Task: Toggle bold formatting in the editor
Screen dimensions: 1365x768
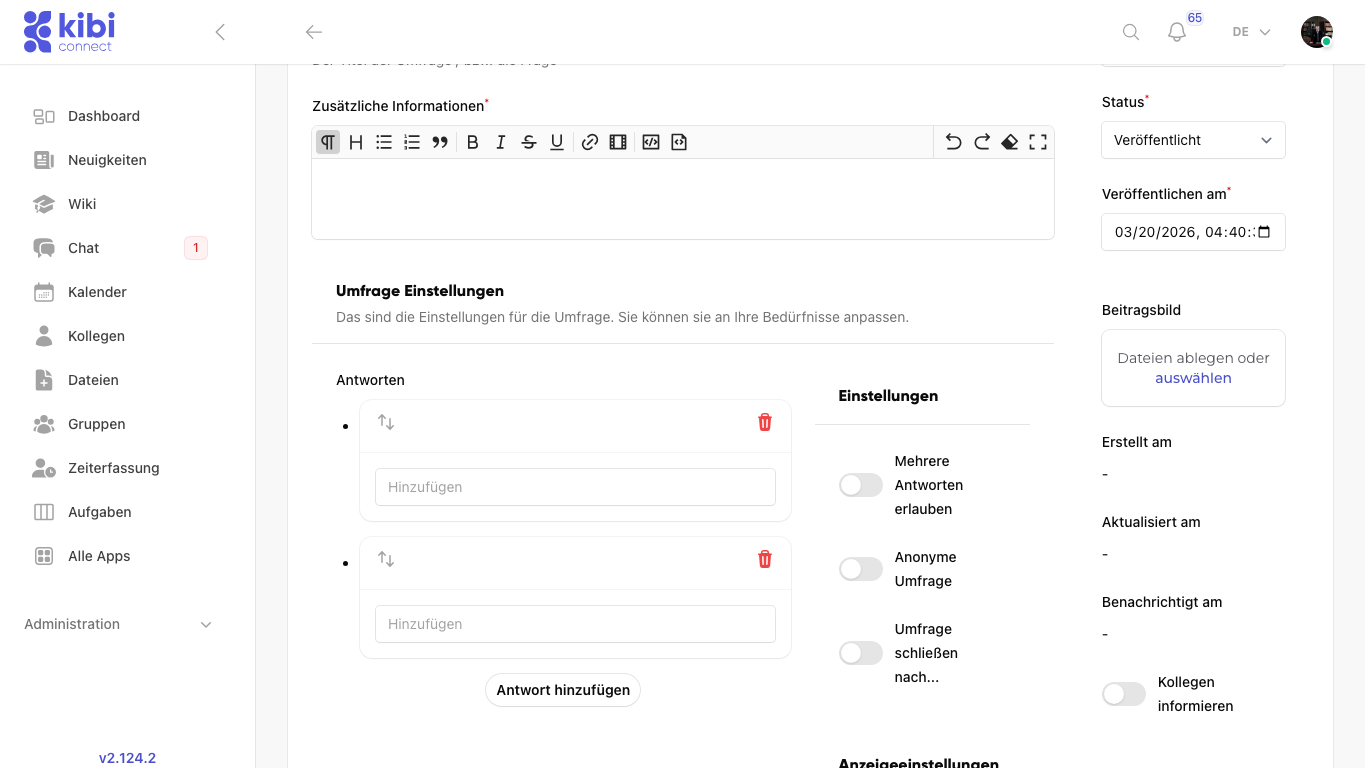Action: tap(472, 141)
